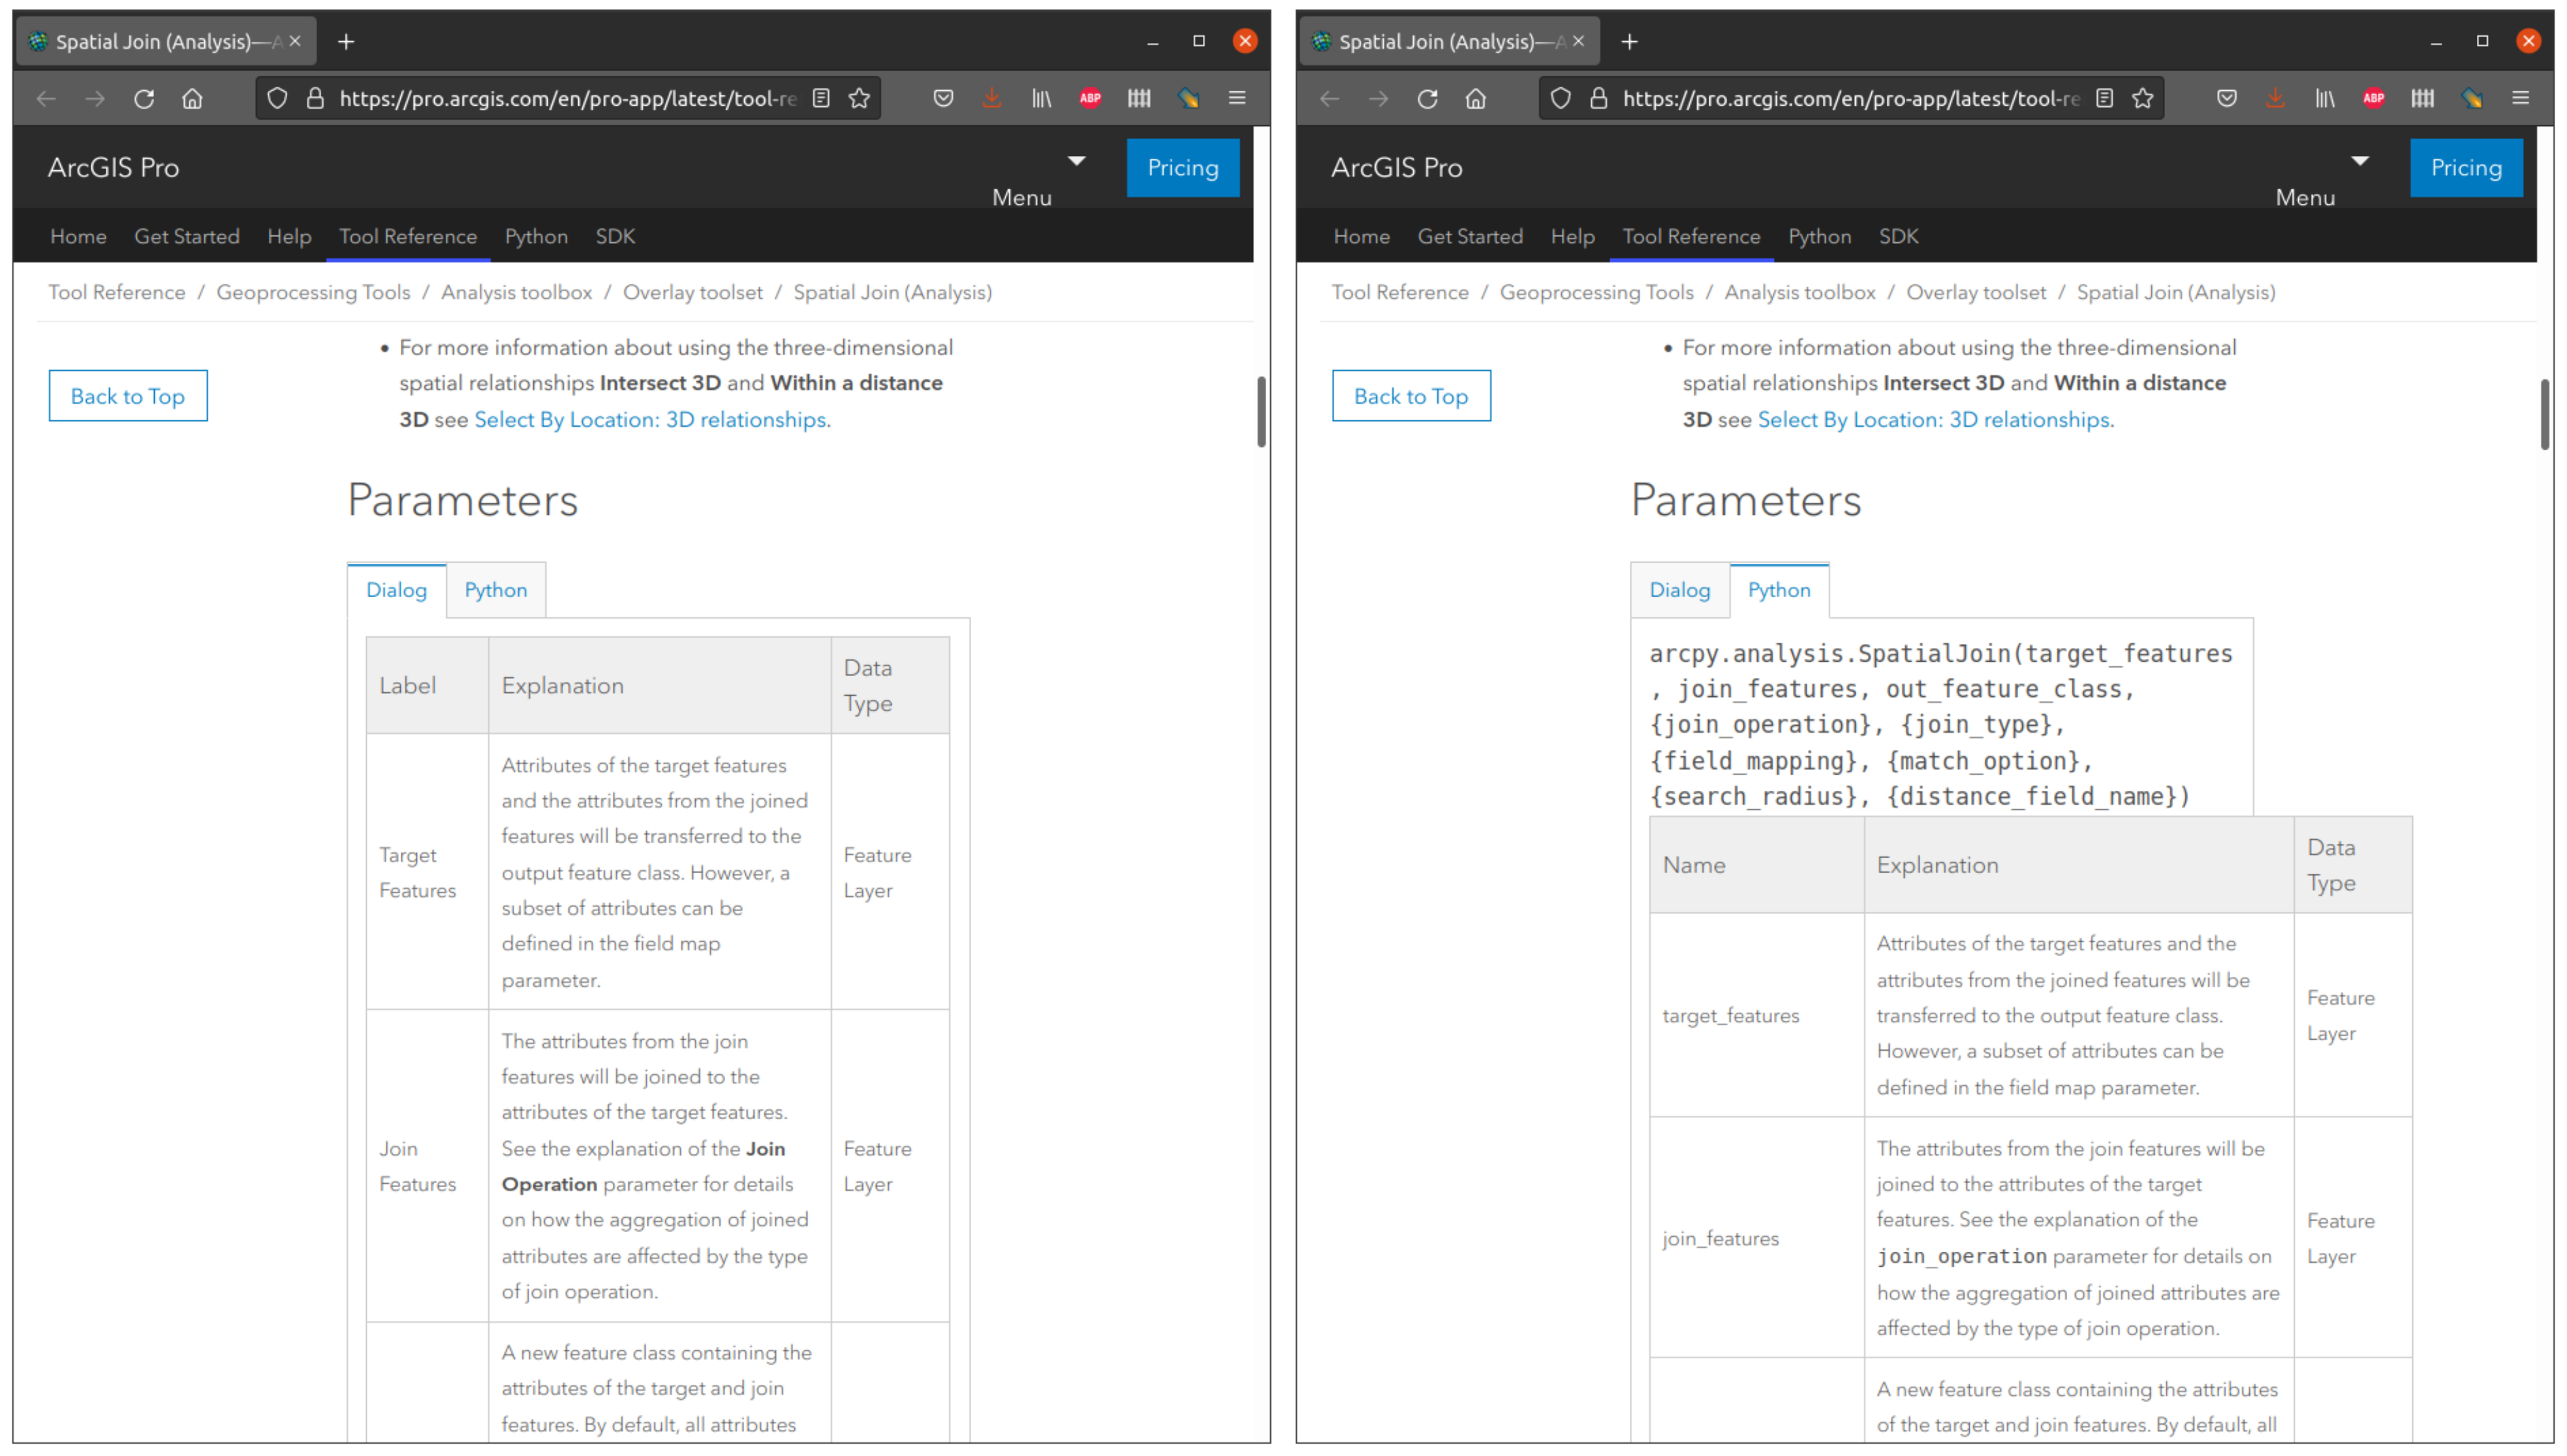
Task: Bookmark page with star in left window
Action: click(x=859, y=98)
